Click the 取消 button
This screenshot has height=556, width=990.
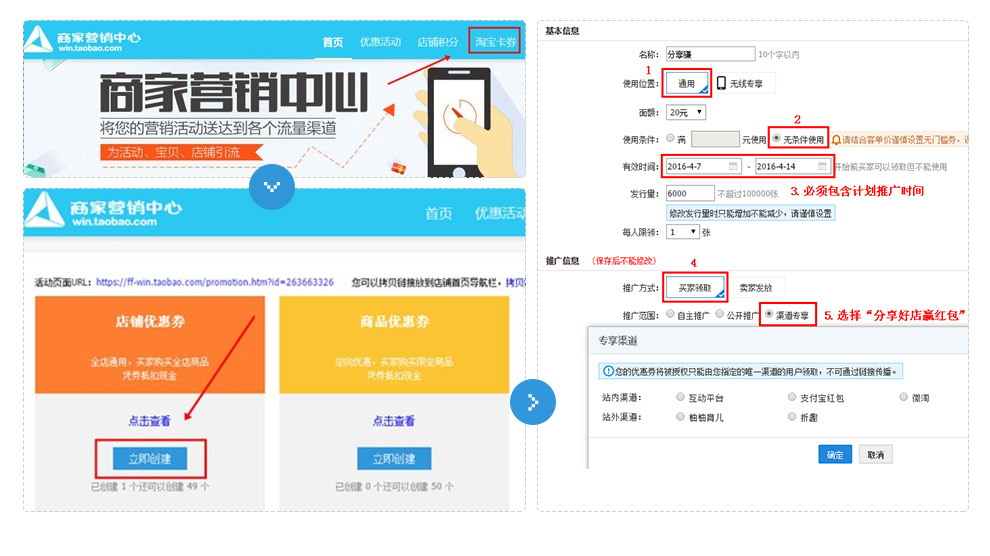coord(876,454)
